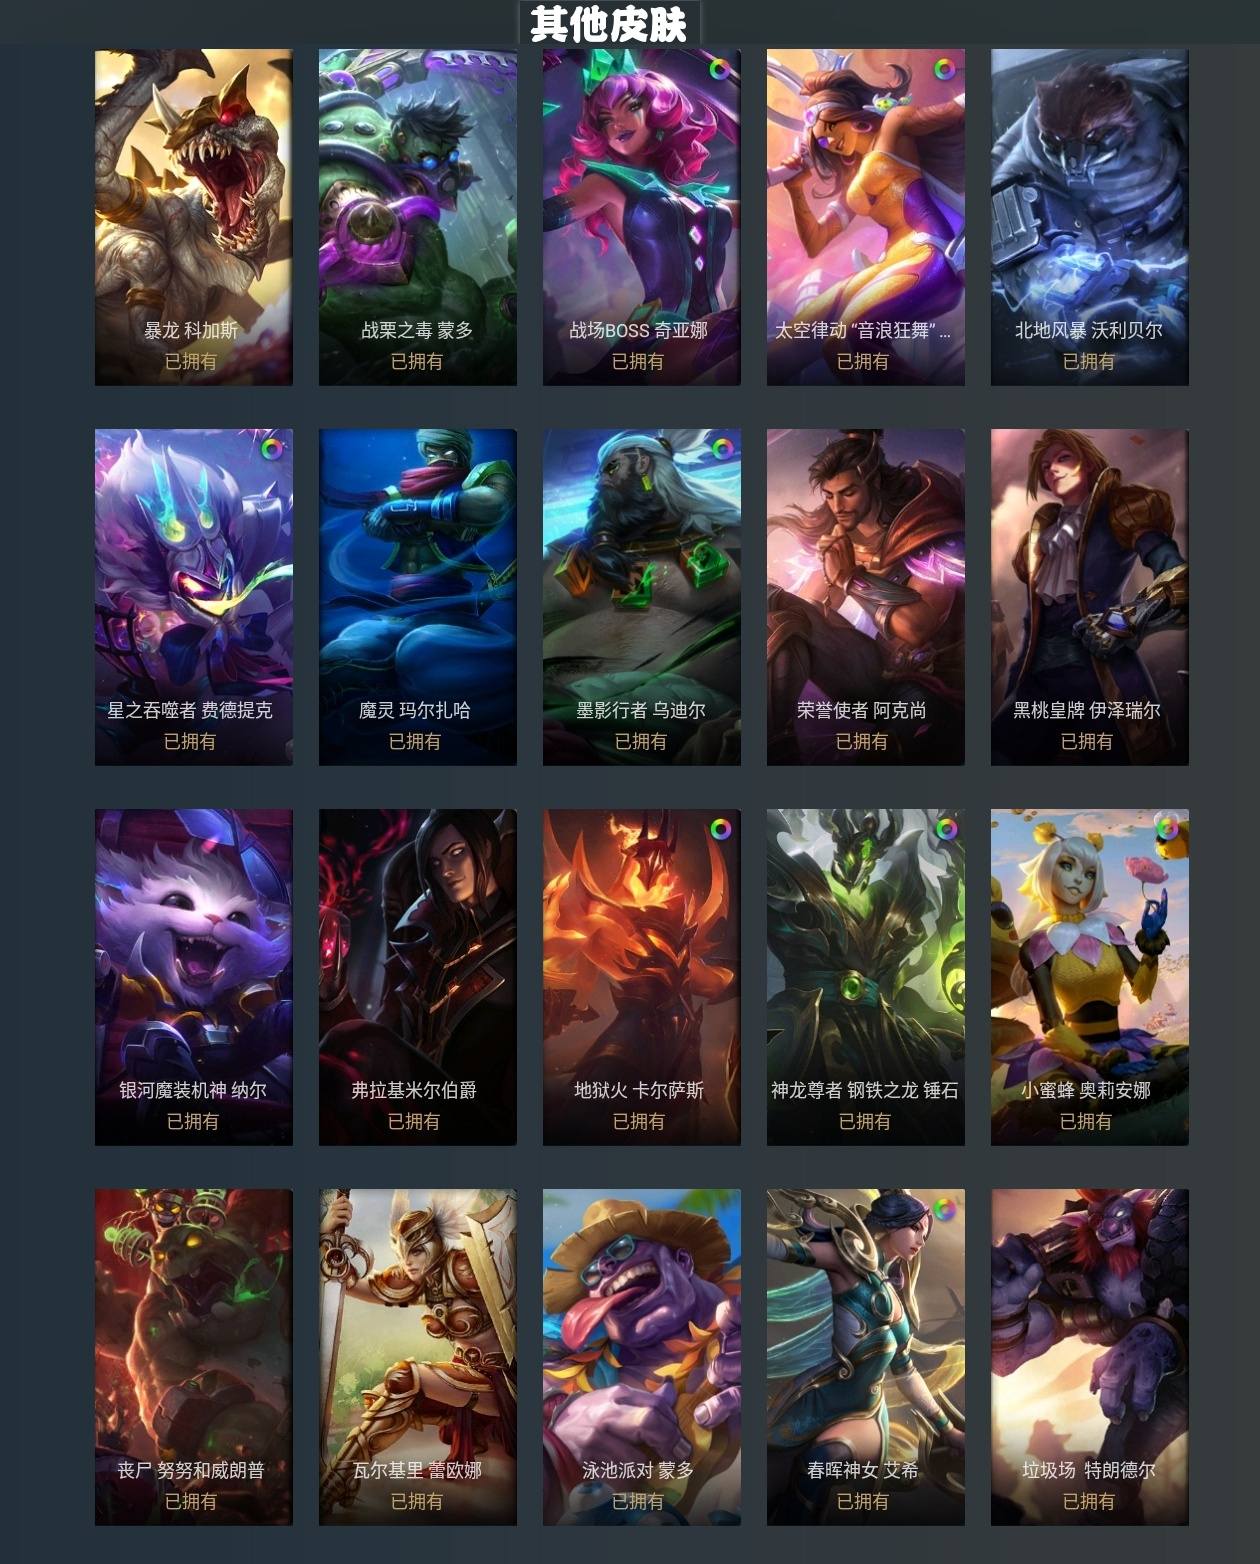Open the 黑桃皇牌 伊泽瑞尔 skin card

(x=1090, y=597)
